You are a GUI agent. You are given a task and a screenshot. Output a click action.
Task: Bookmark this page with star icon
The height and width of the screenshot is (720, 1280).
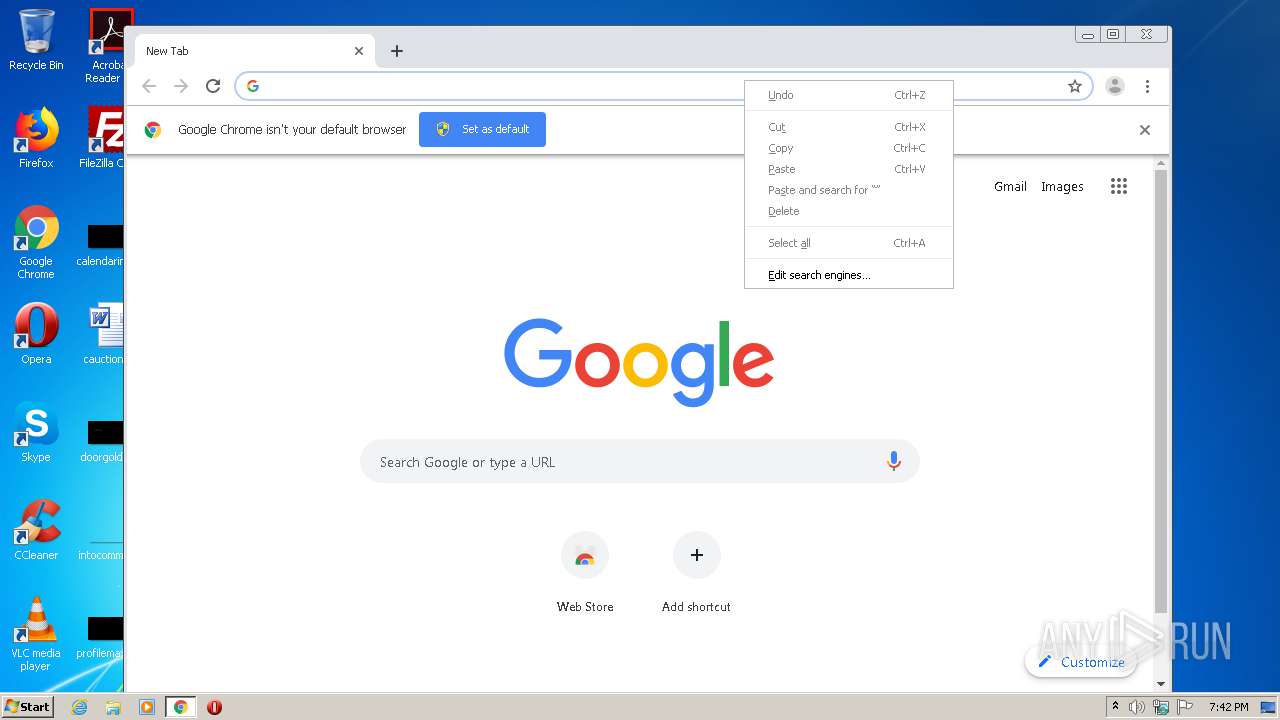click(x=1075, y=86)
